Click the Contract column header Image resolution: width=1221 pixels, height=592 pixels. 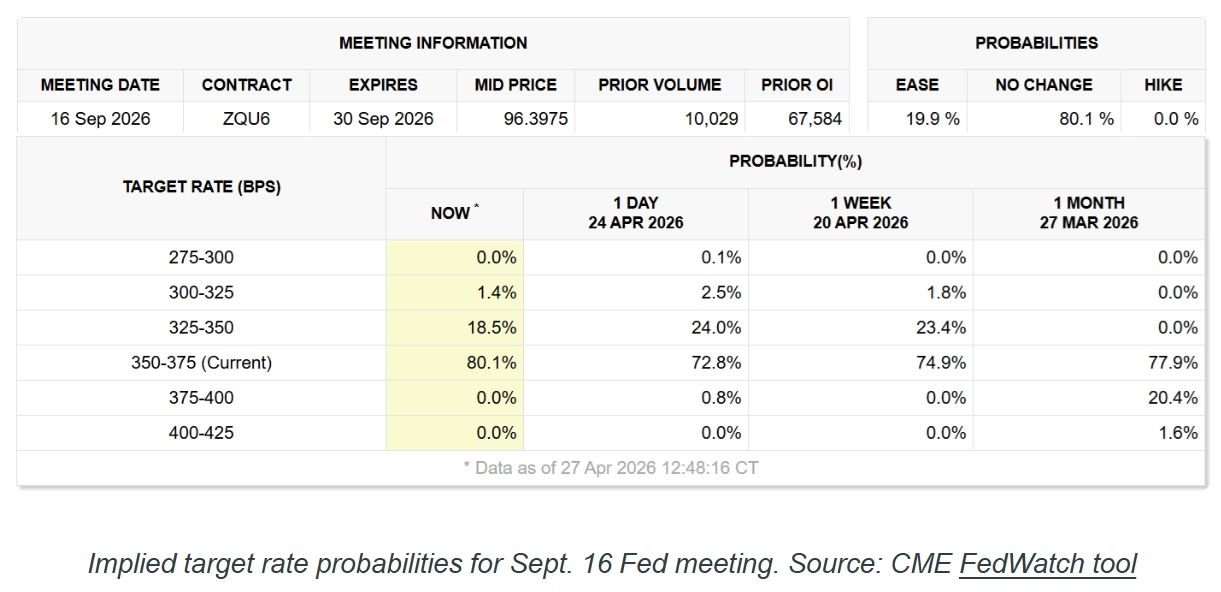coord(246,85)
